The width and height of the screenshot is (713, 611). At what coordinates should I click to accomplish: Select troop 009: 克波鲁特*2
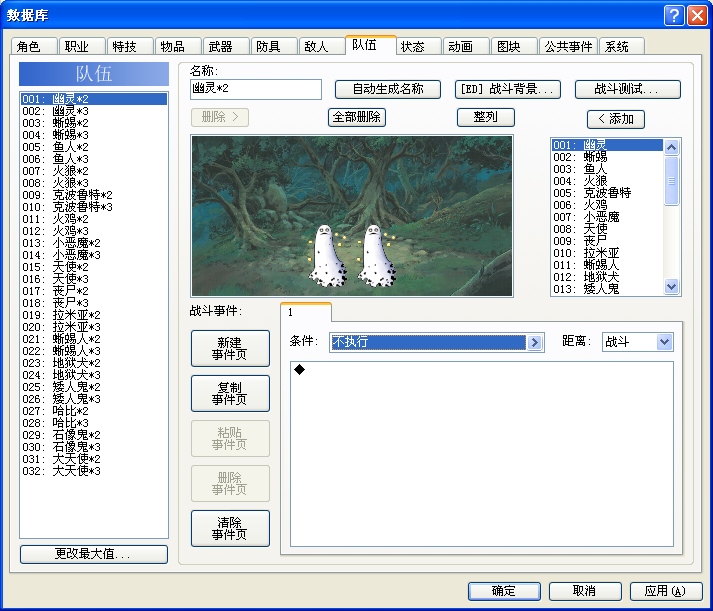tap(94, 195)
